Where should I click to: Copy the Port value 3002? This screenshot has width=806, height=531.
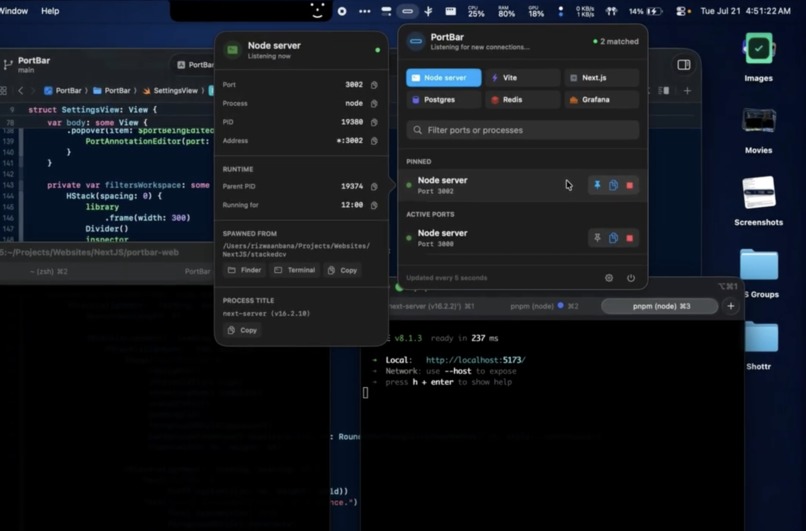[374, 85]
